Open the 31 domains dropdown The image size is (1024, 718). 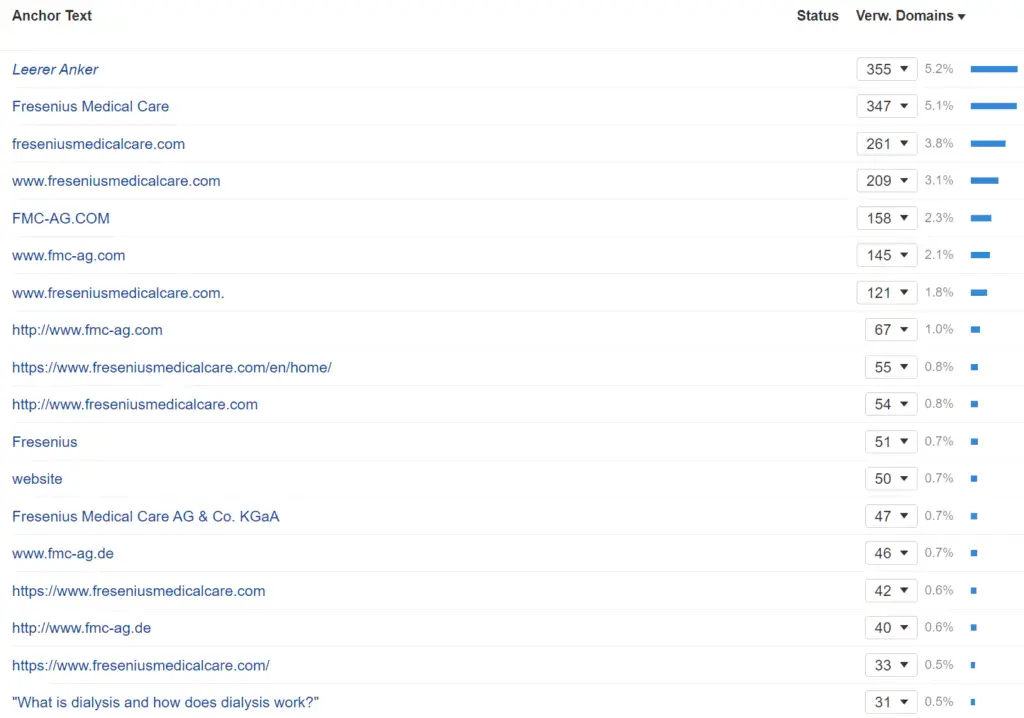[891, 702]
